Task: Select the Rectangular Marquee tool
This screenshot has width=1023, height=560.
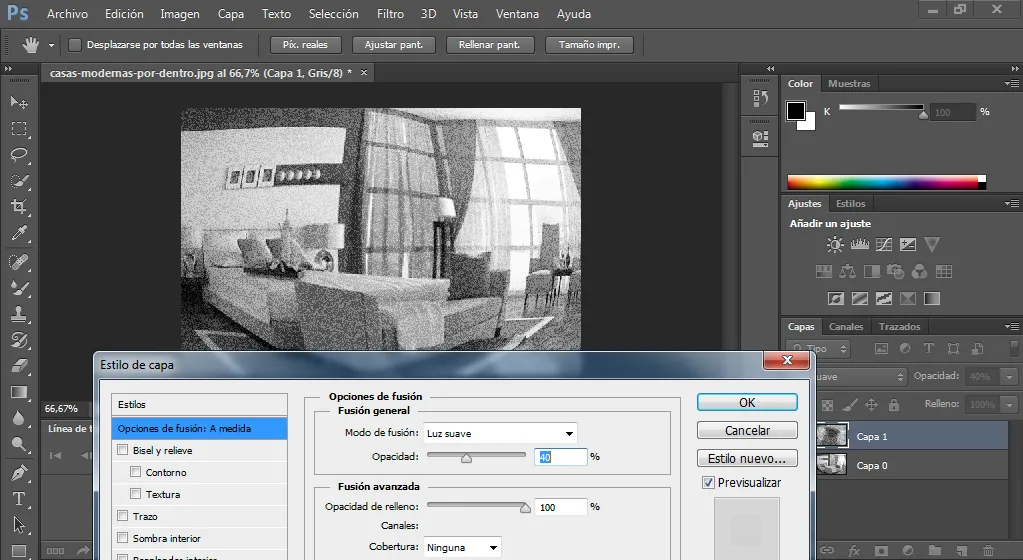Action: tap(19, 129)
